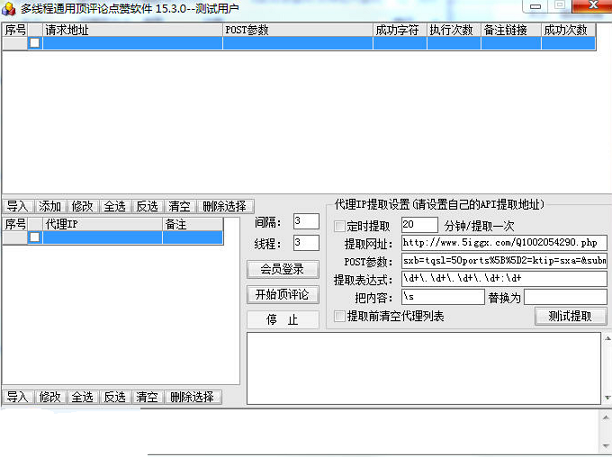
Task: Click the 清空 button under the request list
Action: (180, 206)
